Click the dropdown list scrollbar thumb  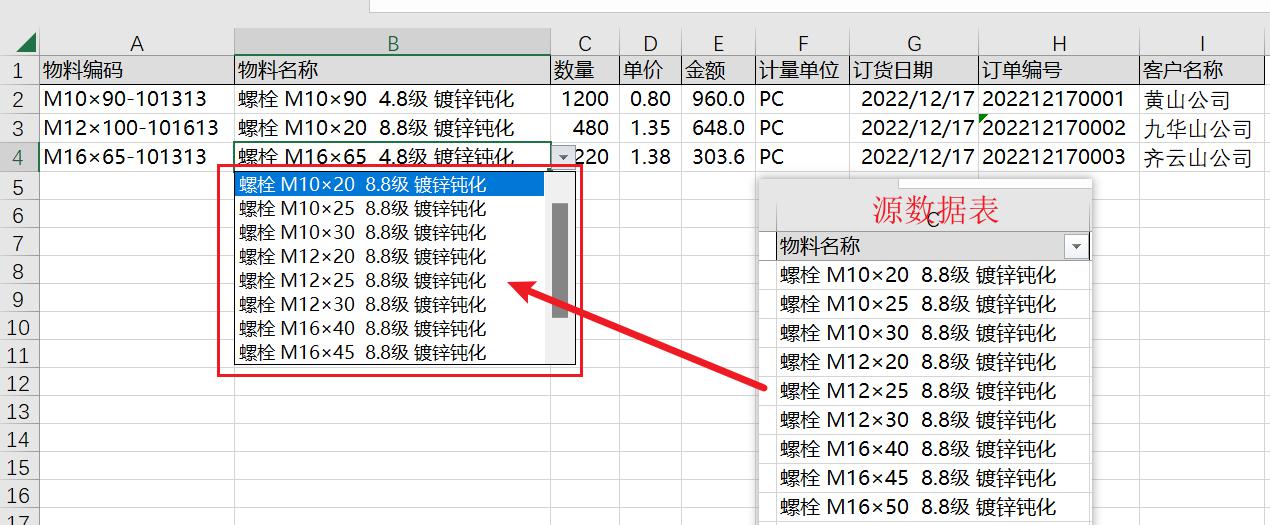(x=560, y=260)
